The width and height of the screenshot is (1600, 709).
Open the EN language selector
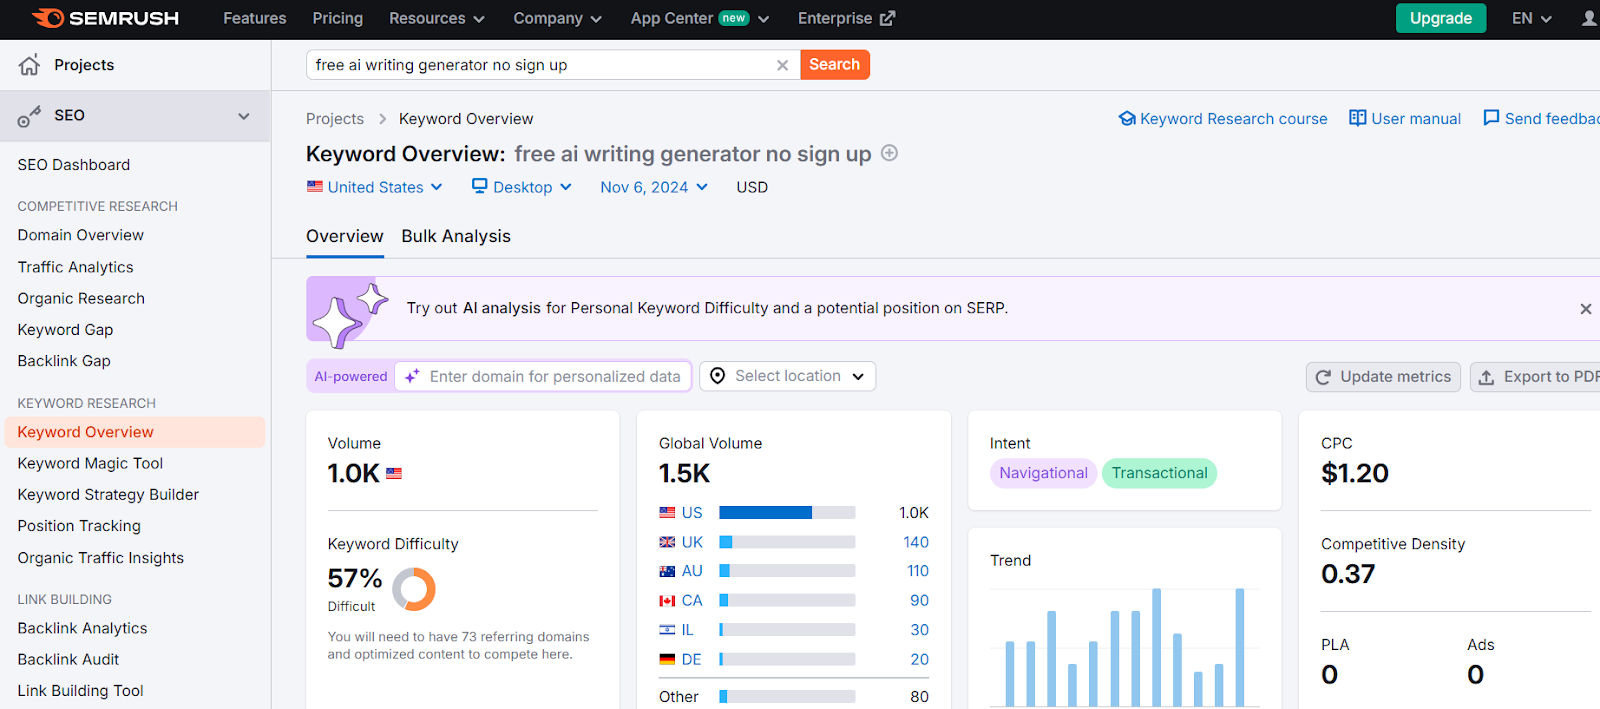1532,18
